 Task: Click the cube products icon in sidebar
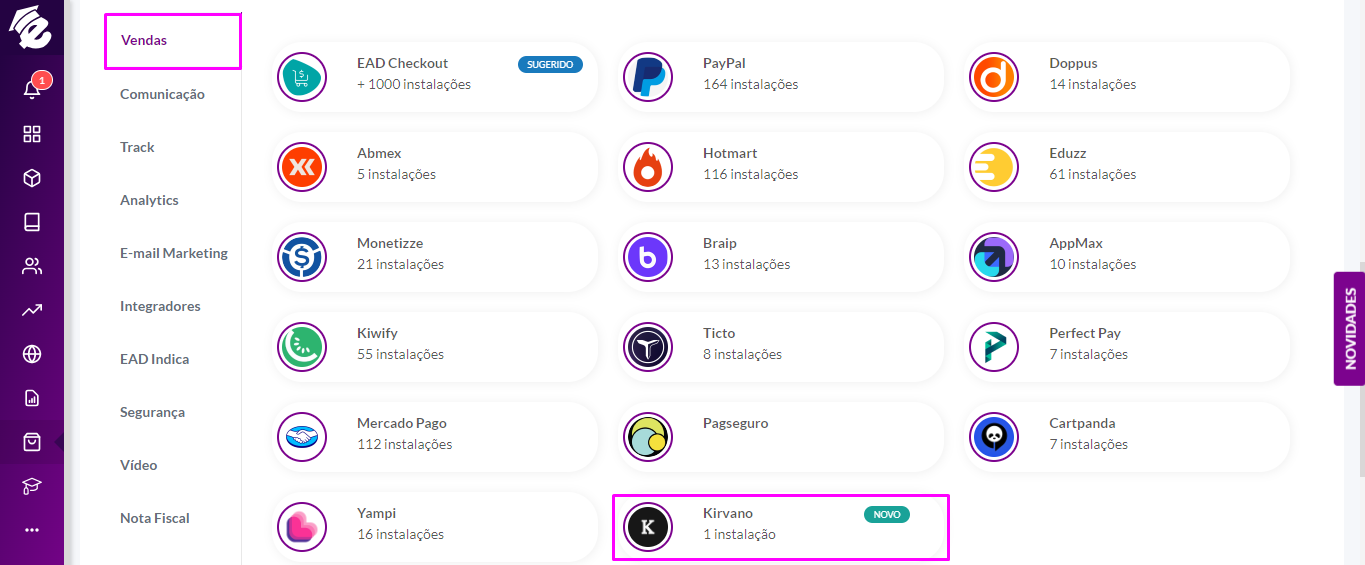[32, 178]
